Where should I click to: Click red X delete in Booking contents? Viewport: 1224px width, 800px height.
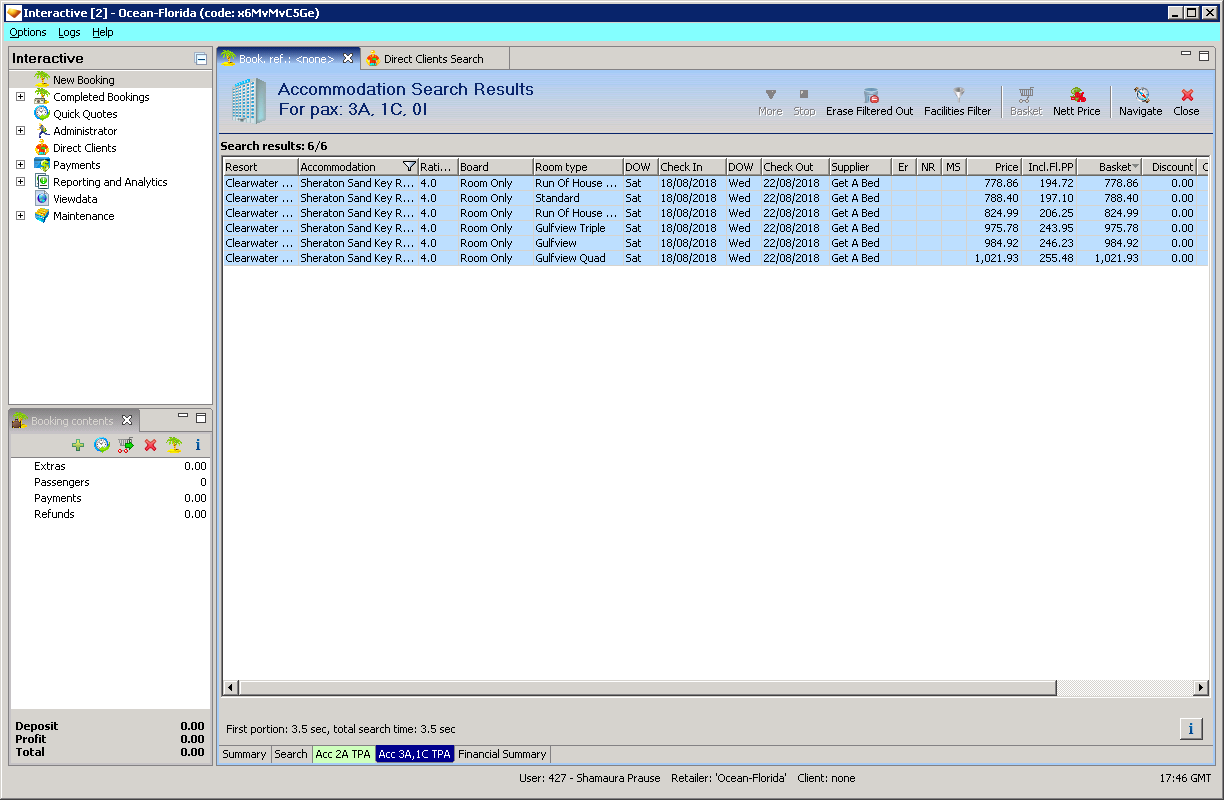150,445
